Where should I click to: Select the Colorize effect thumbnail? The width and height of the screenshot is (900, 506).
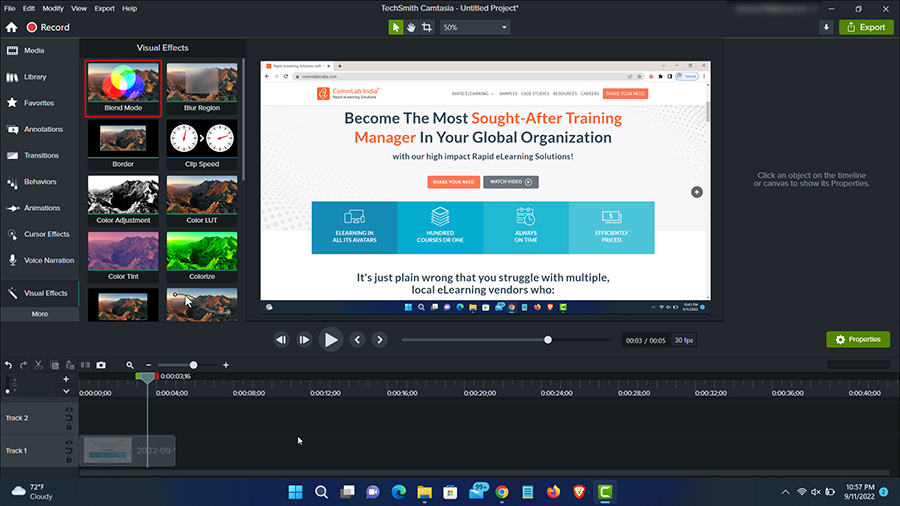(x=202, y=256)
